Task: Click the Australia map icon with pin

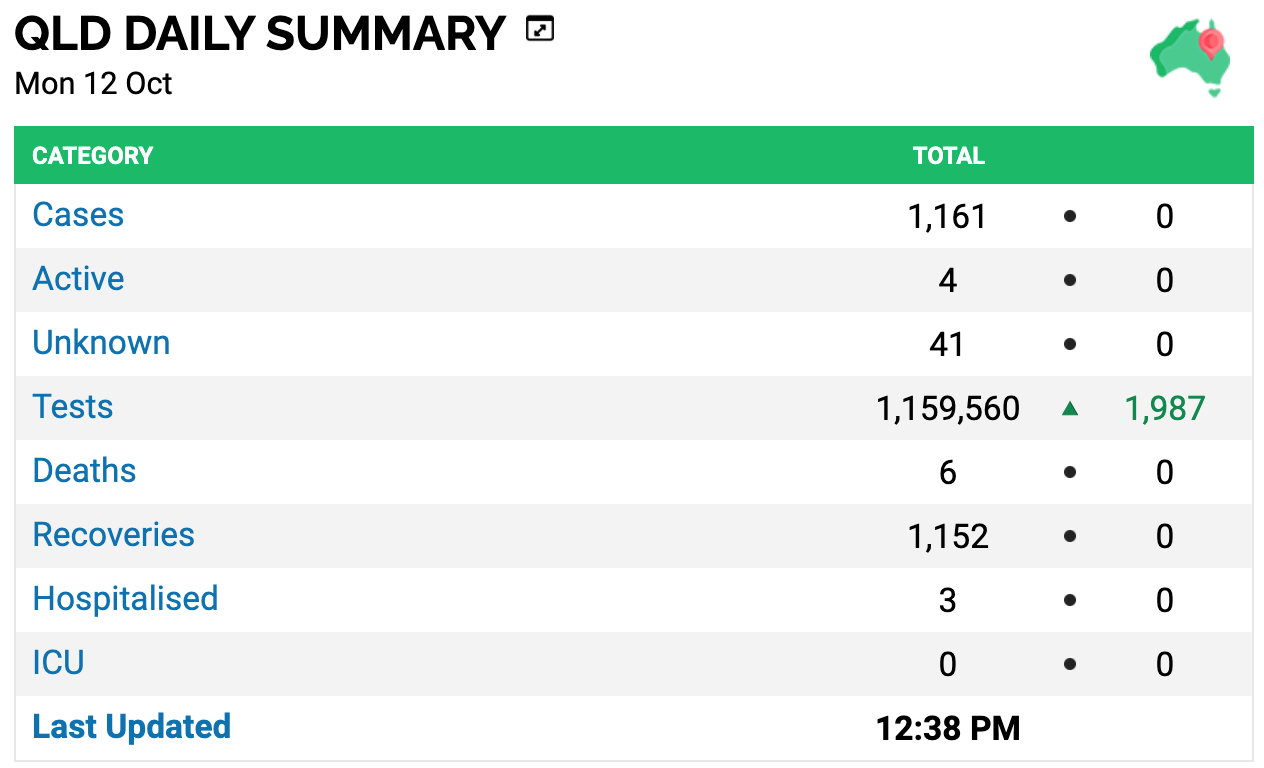Action: (1190, 57)
